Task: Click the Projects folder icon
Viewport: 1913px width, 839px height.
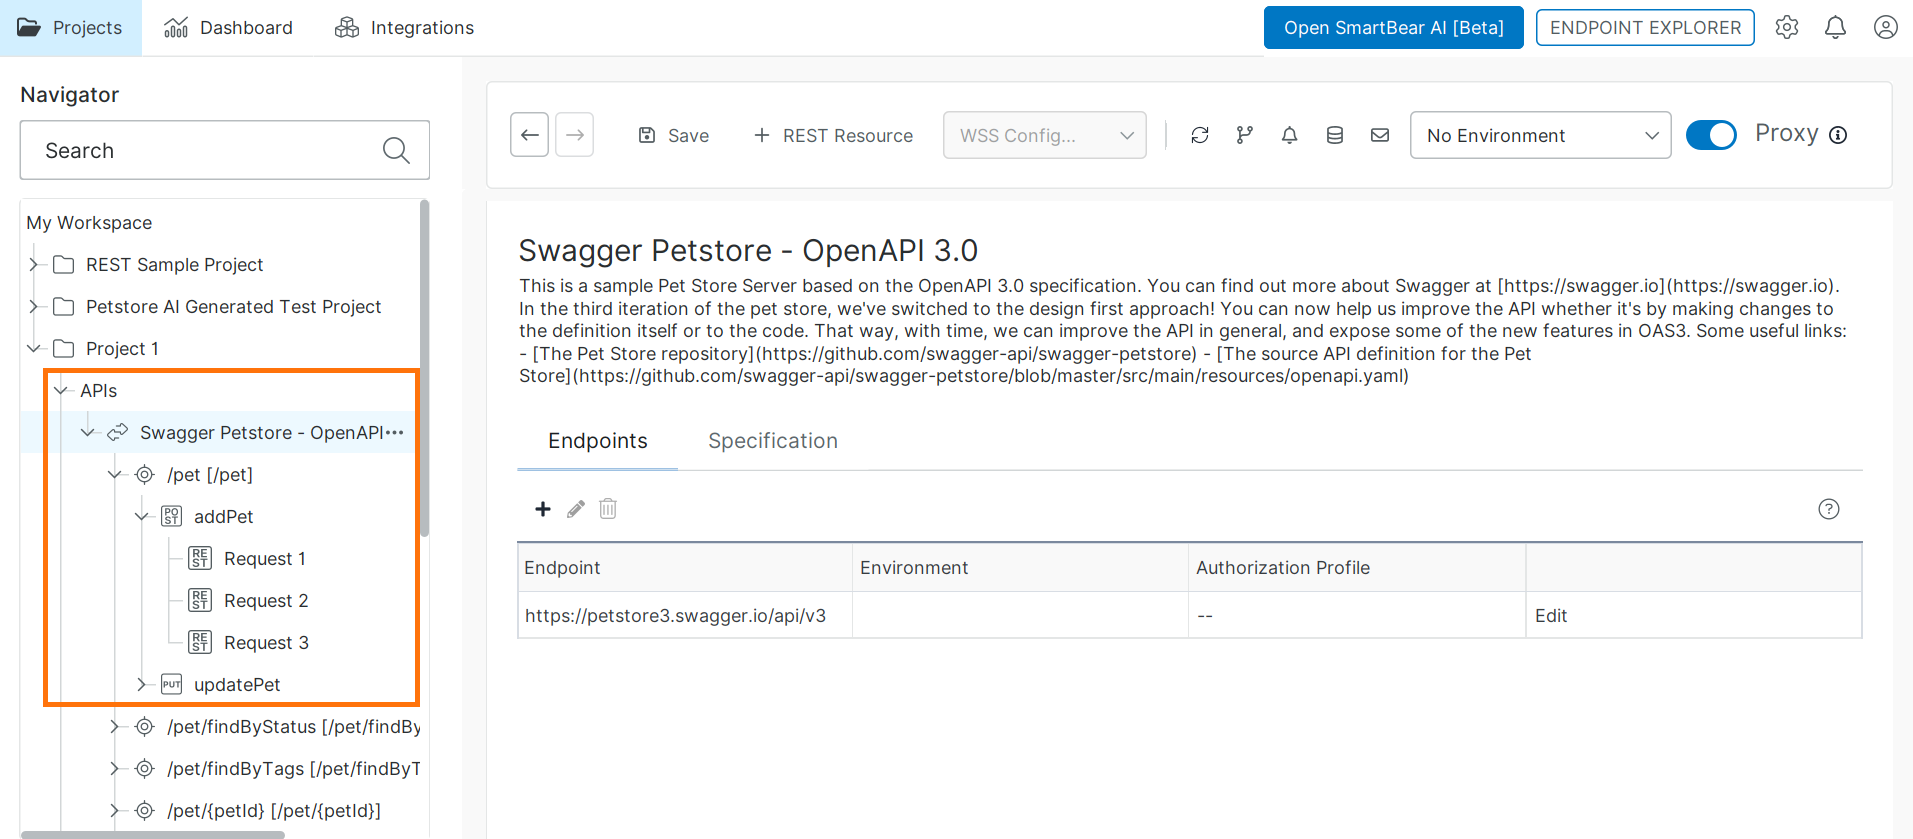Action: click(x=29, y=27)
